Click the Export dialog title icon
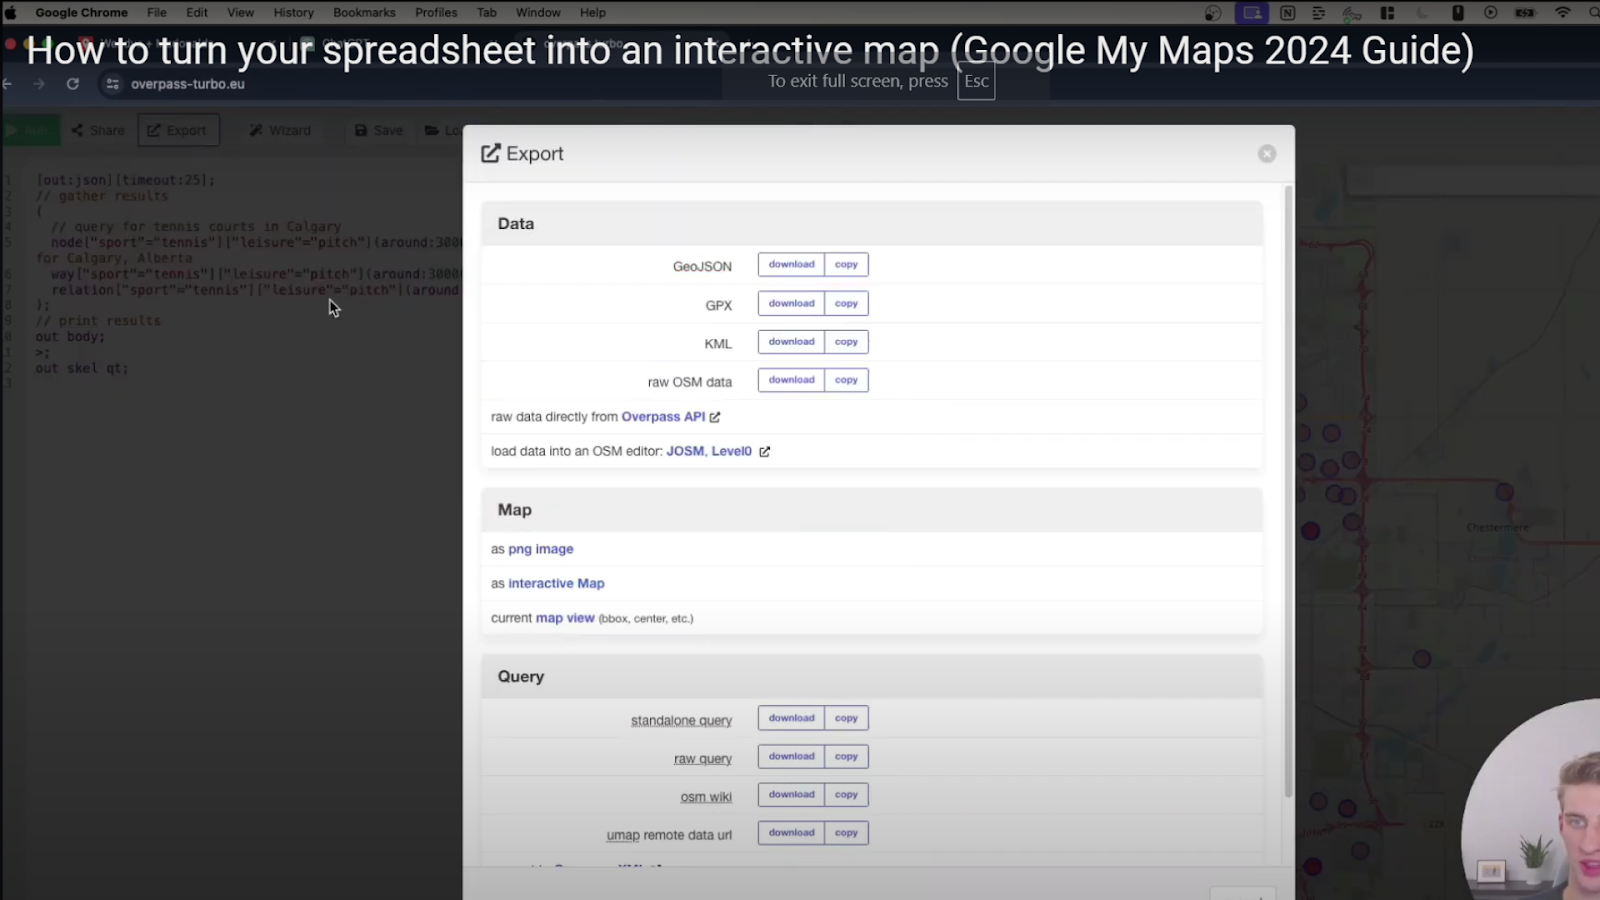 pos(490,153)
